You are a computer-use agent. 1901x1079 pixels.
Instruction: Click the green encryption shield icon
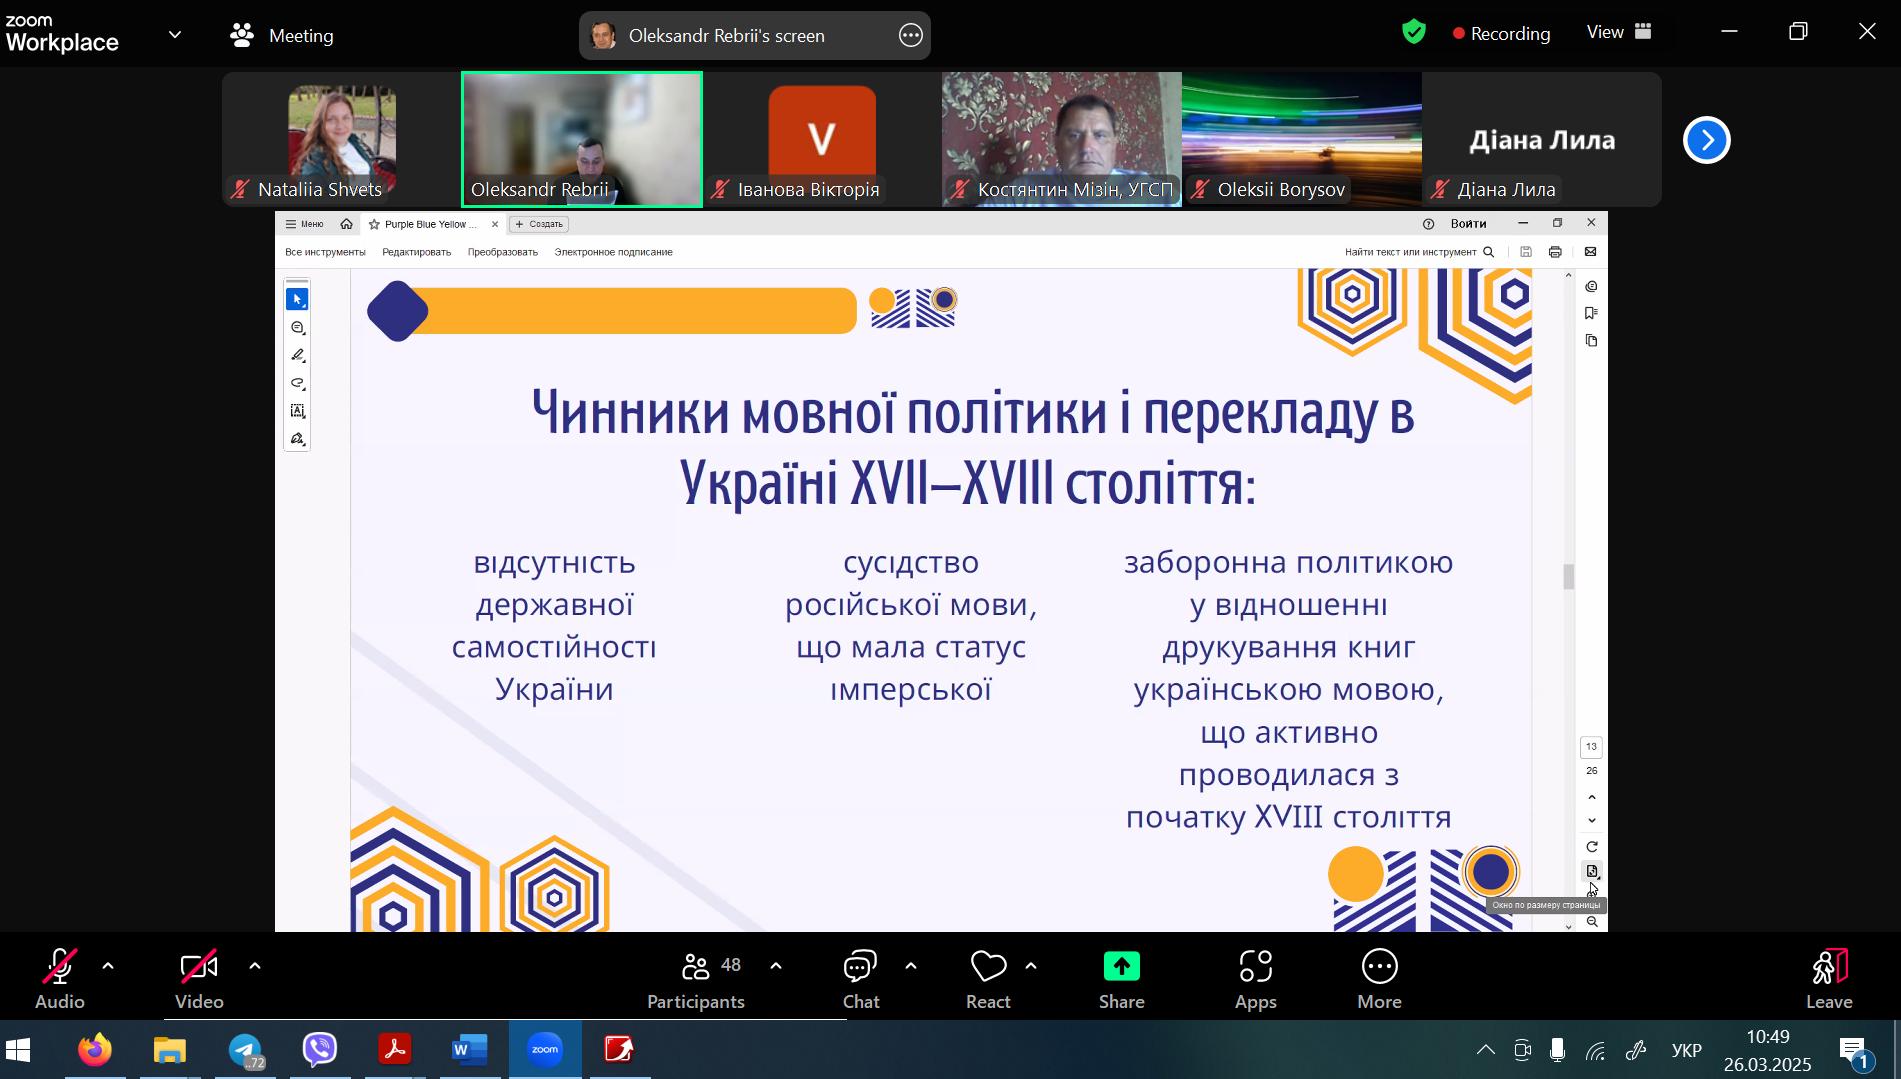tap(1413, 33)
